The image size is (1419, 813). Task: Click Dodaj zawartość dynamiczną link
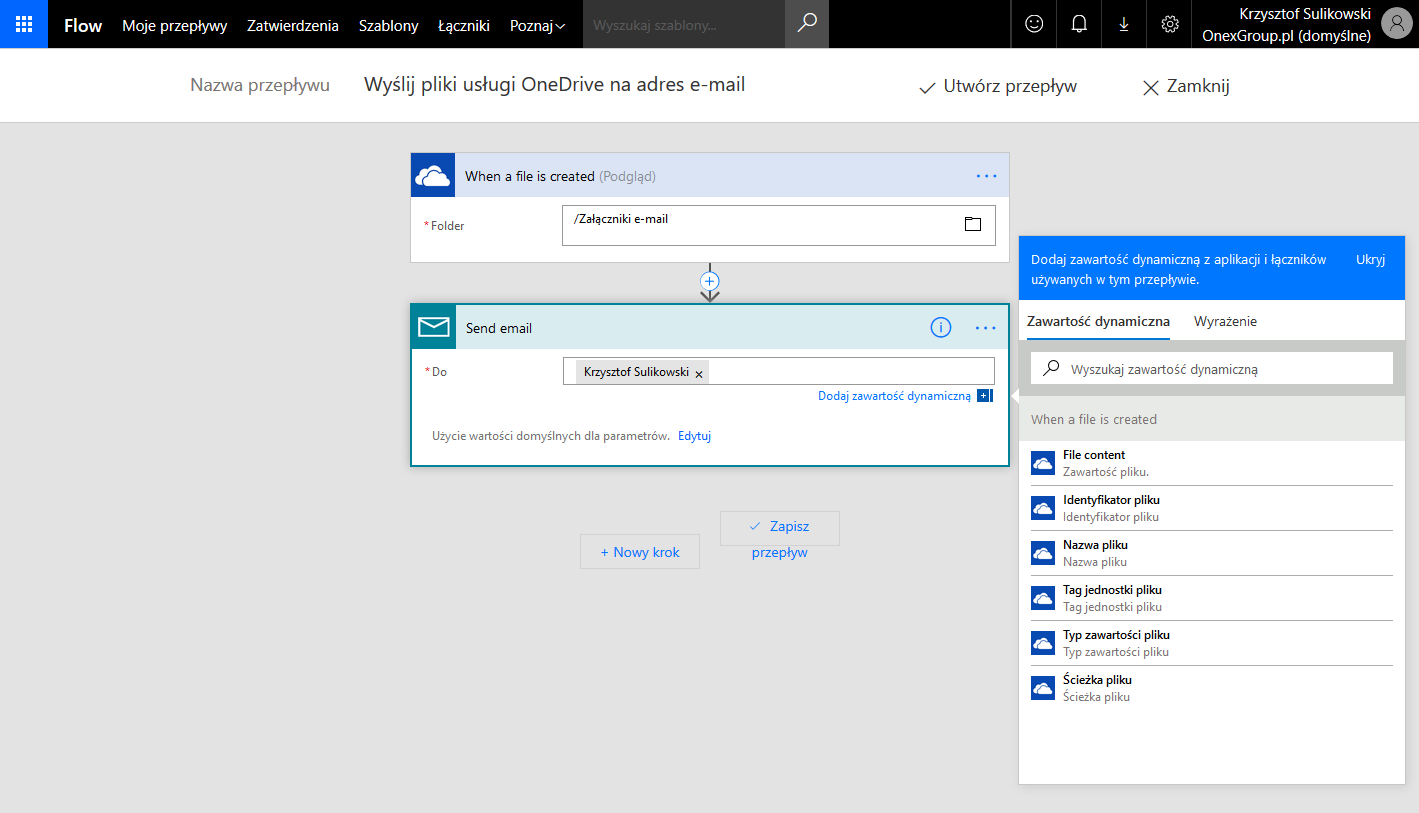tap(894, 396)
